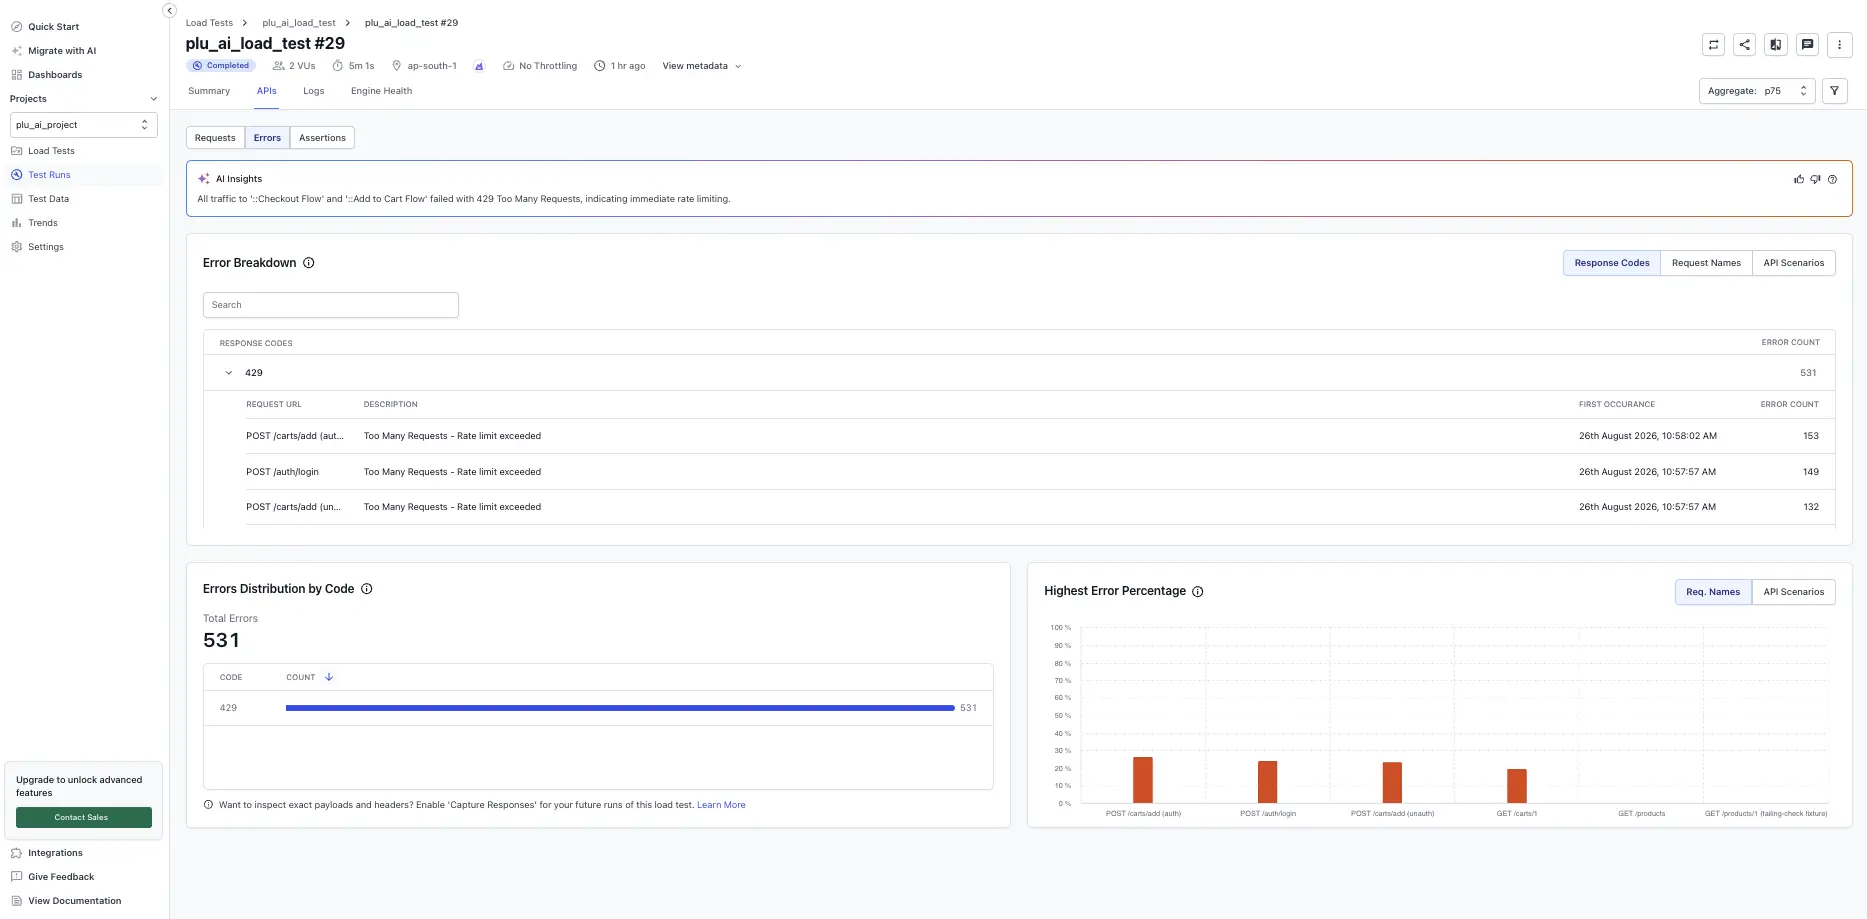Screen dimensions: 1867x919
Task: Switch to the APIs tab
Action: tap(266, 91)
